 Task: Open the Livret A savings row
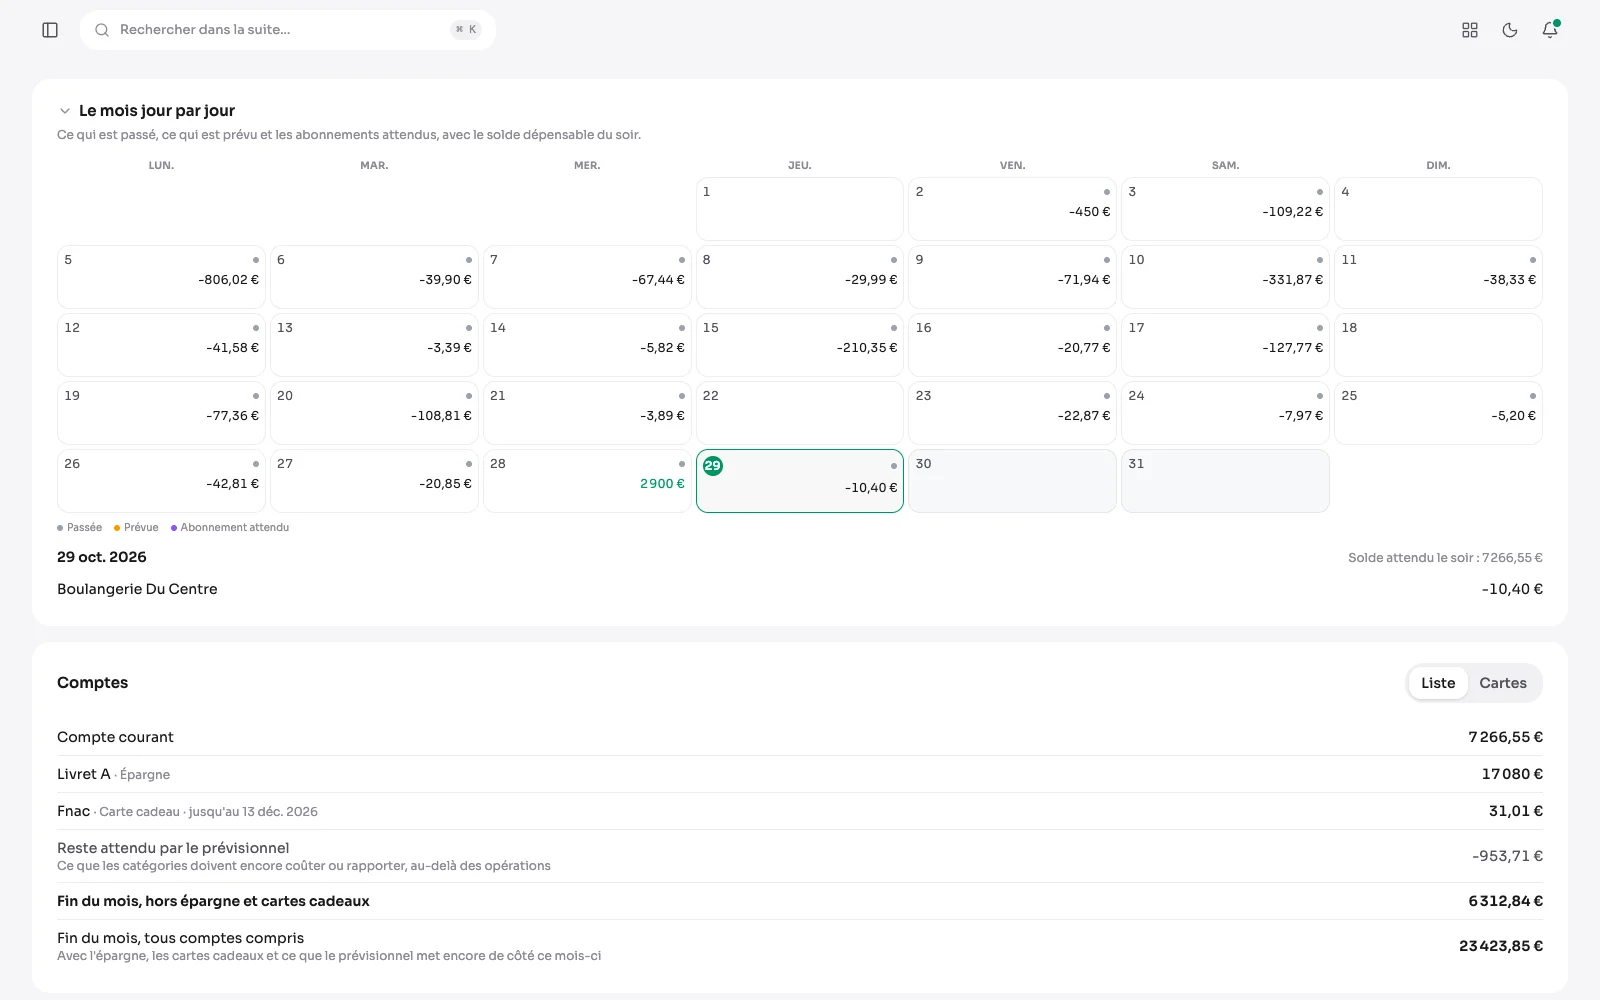800,774
